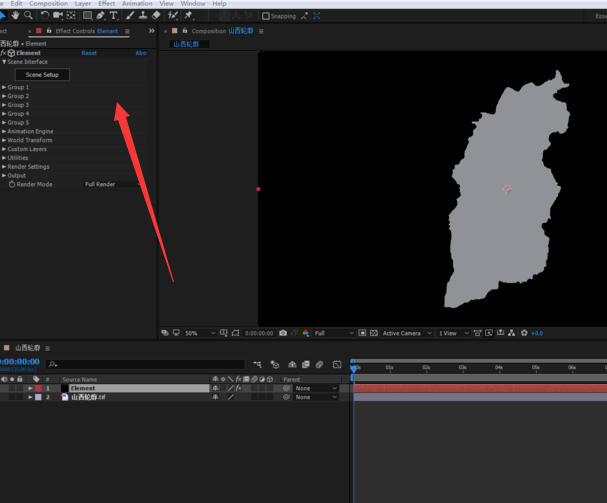The width and height of the screenshot is (607, 503).
Task: Click the timeline current time indicator
Action: coord(353,368)
